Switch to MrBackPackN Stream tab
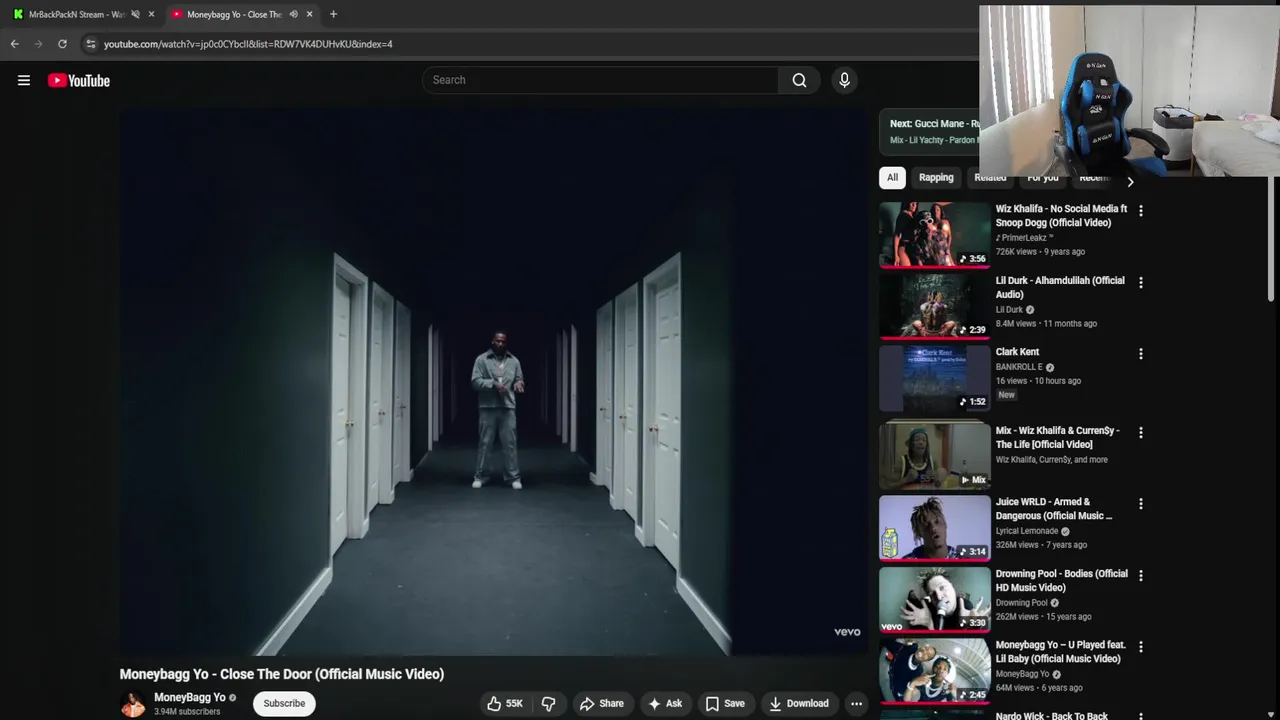The width and height of the screenshot is (1280, 720). [x=76, y=14]
